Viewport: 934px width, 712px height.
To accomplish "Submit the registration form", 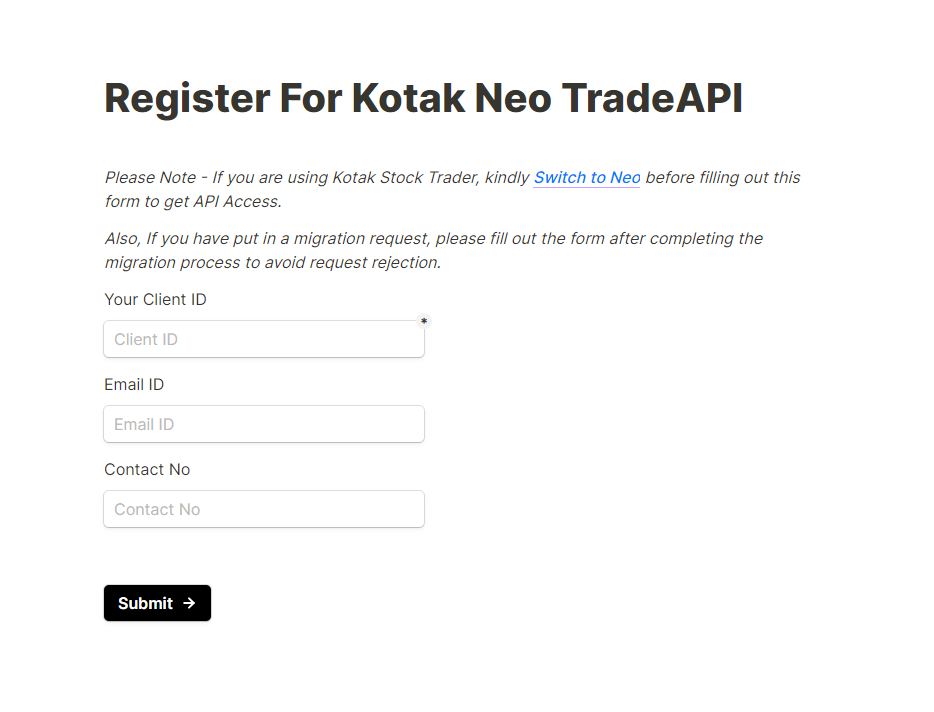I will pos(157,603).
